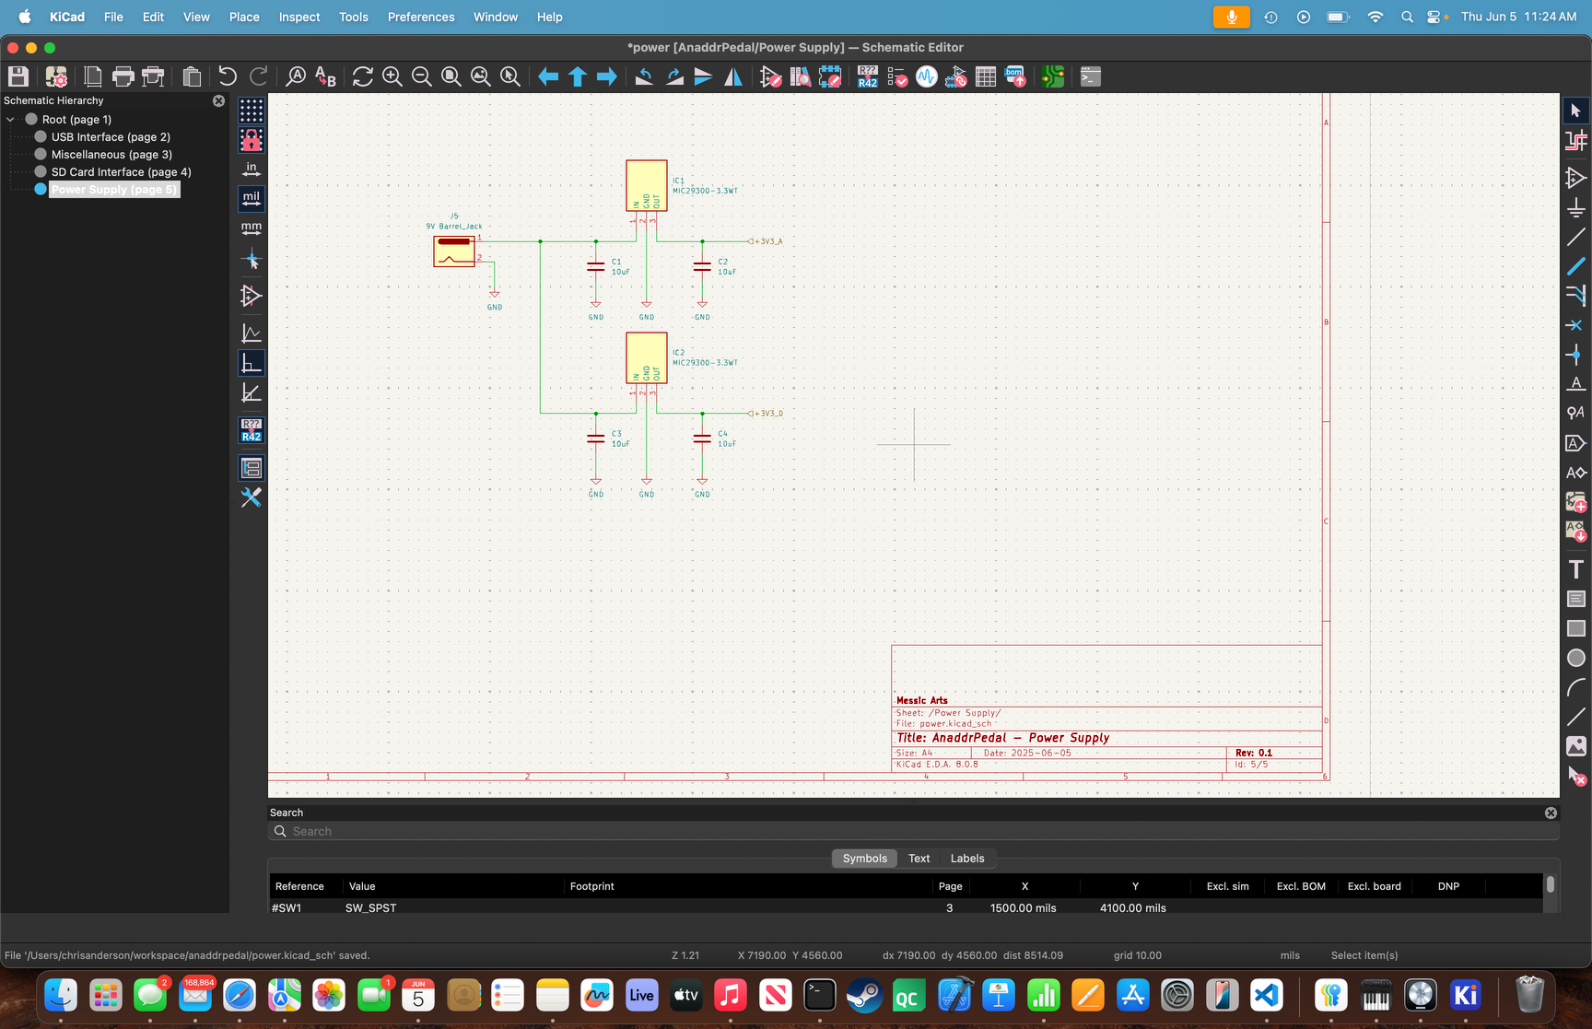Zoom out of the schematic
1592x1029 pixels.
coord(422,76)
